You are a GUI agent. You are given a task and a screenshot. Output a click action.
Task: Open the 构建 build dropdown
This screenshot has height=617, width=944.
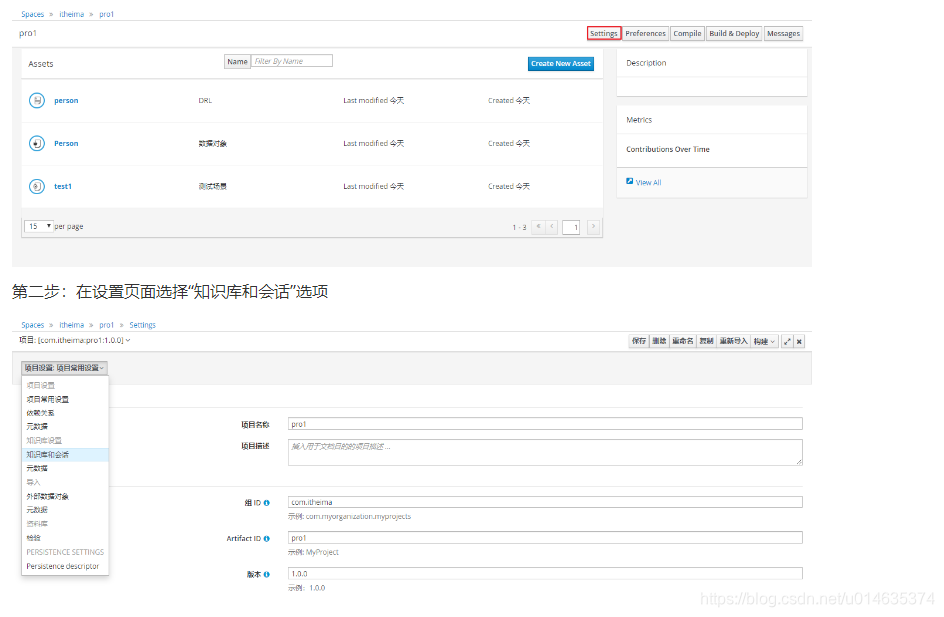(x=764, y=341)
